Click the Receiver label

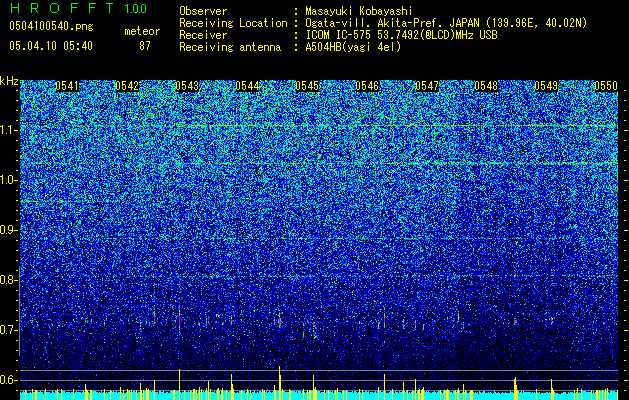pos(203,35)
